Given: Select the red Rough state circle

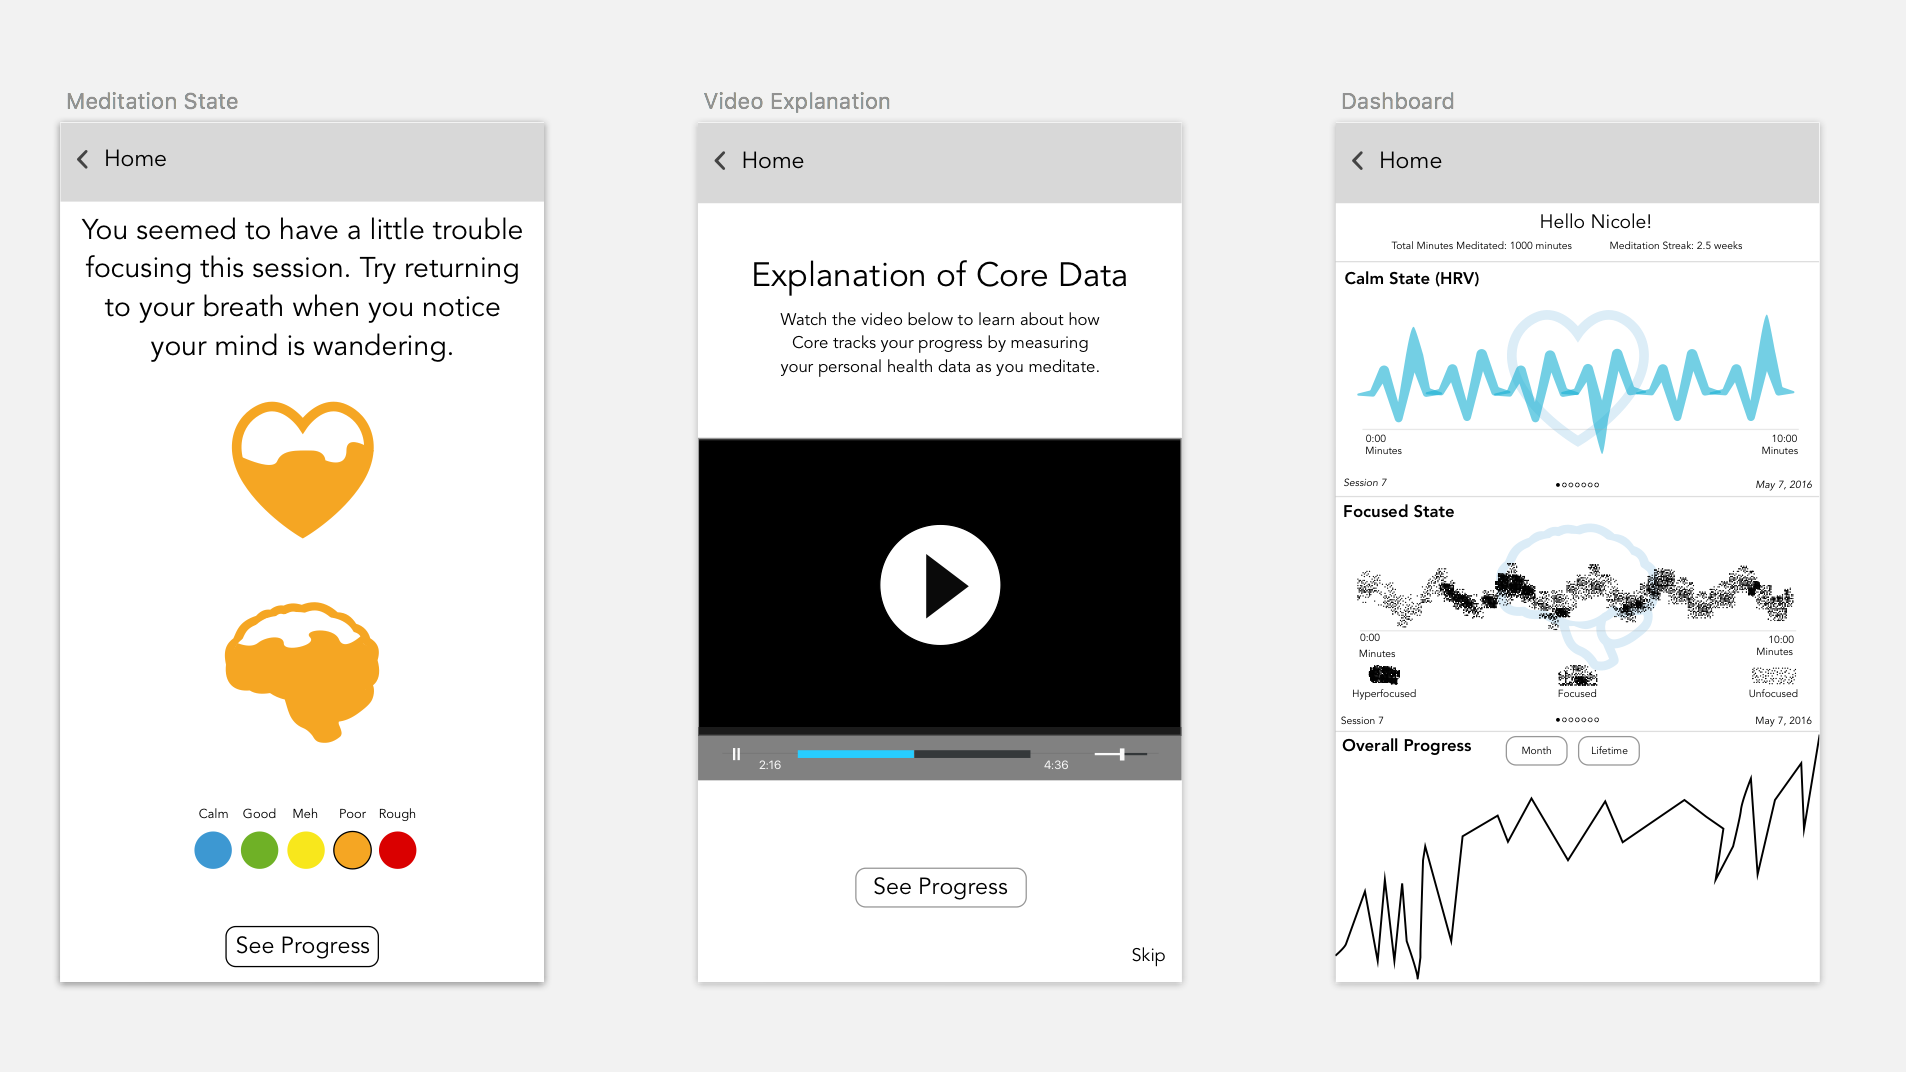Looking at the screenshot, I should click(x=398, y=850).
